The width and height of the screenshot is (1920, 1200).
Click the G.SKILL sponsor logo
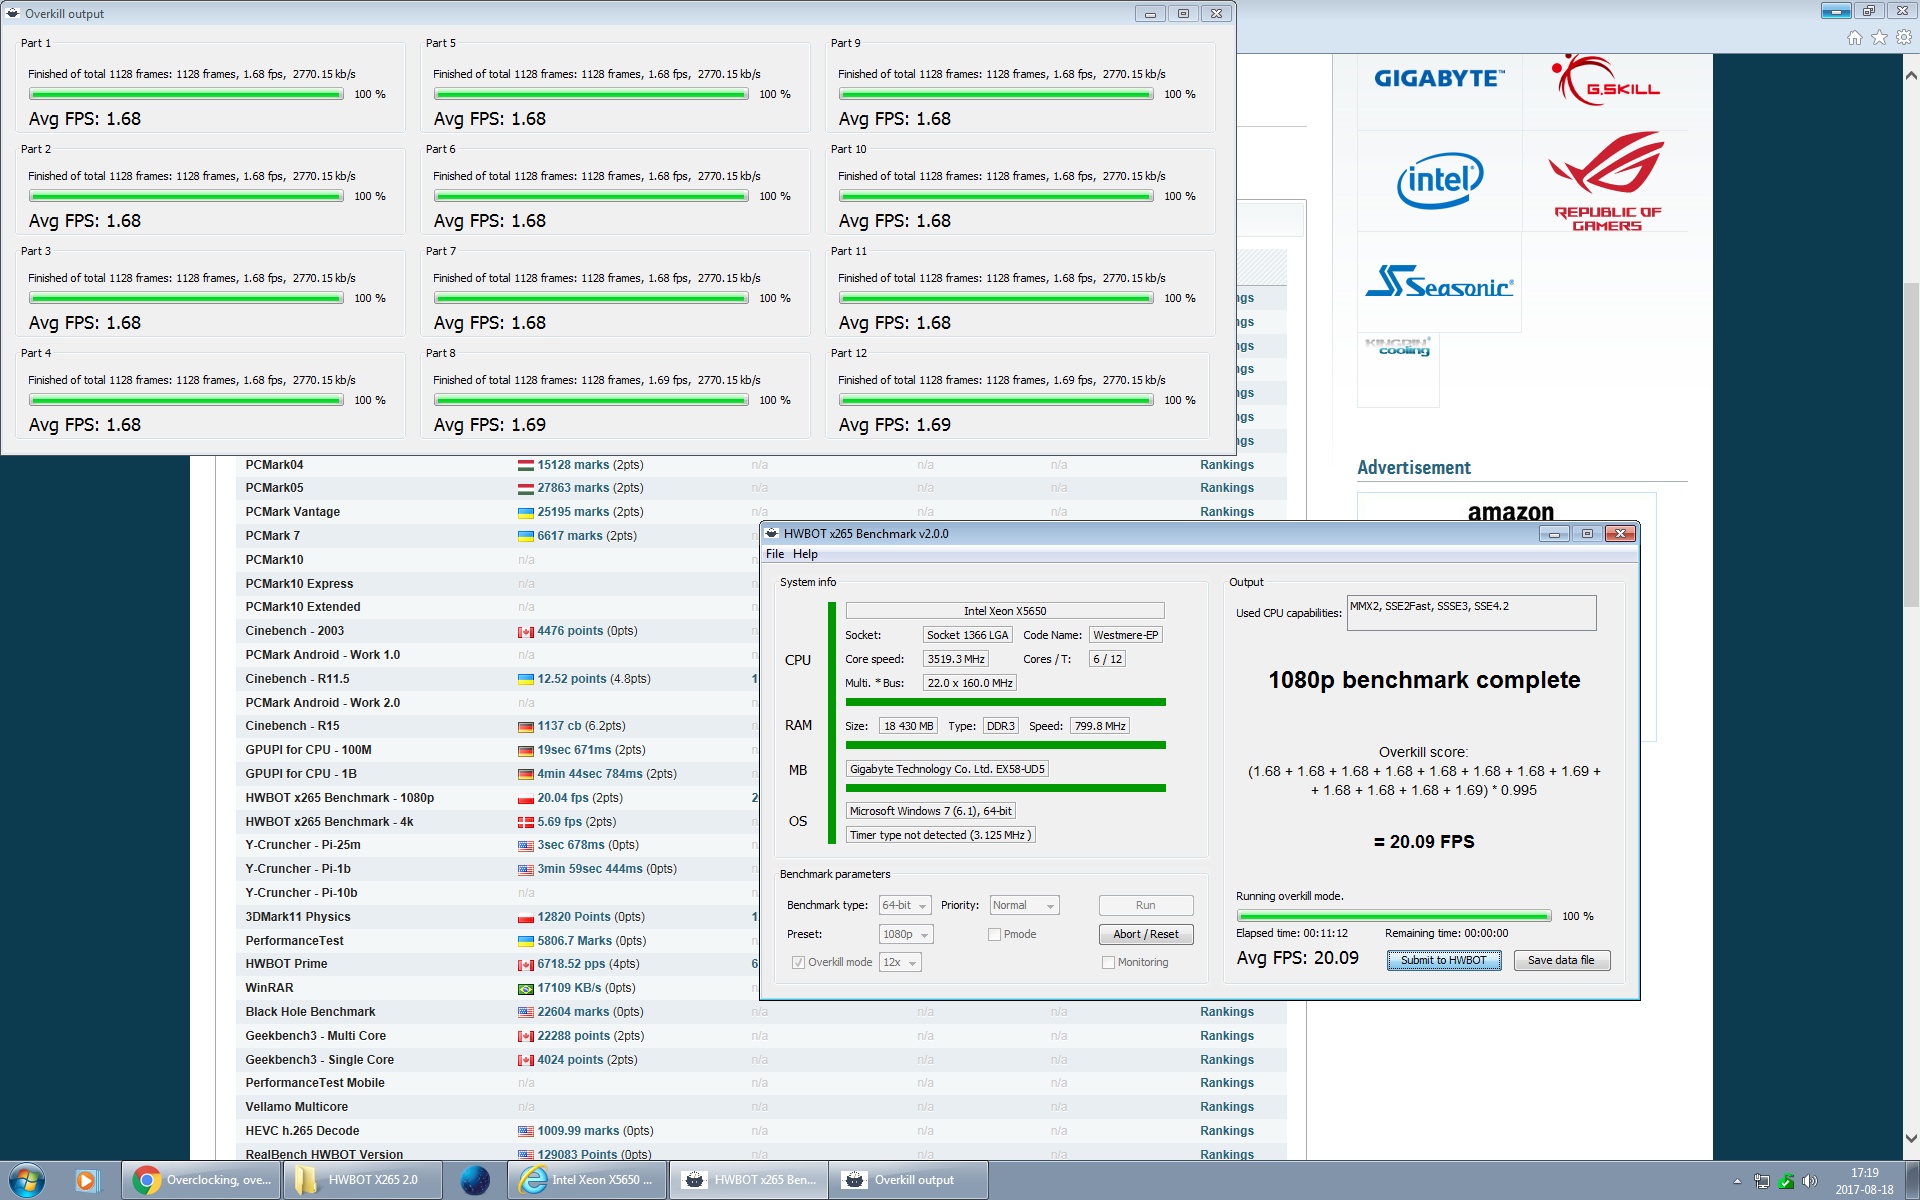[x=1605, y=80]
